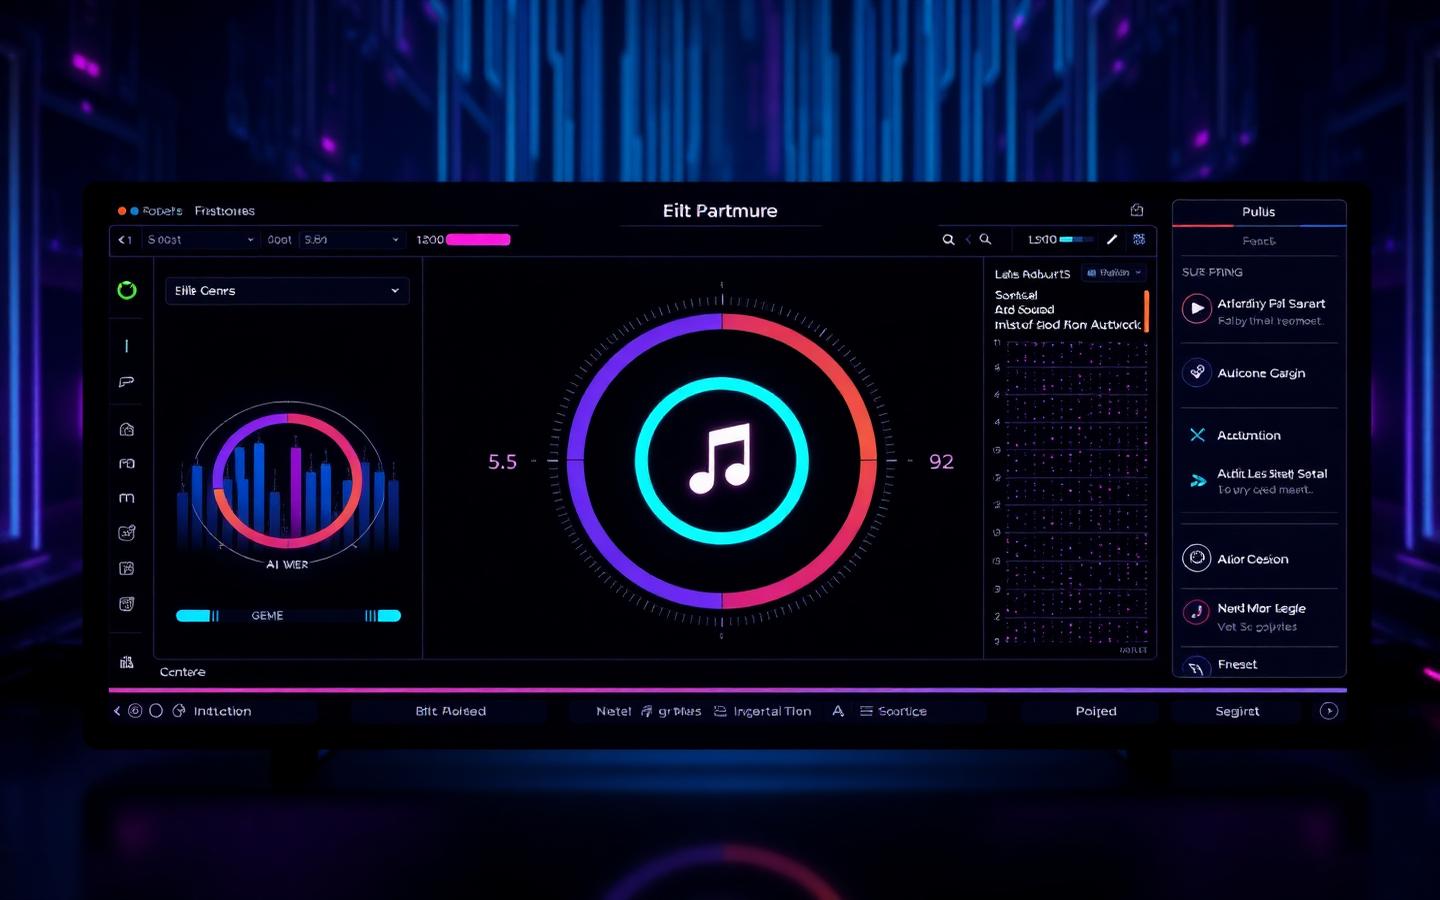Click the thin vertical line icon in sidebar
Image resolution: width=1440 pixels, height=900 pixels.
(126, 346)
